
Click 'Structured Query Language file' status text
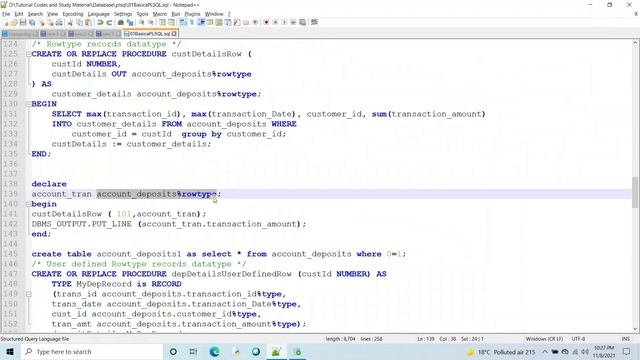[35, 339]
